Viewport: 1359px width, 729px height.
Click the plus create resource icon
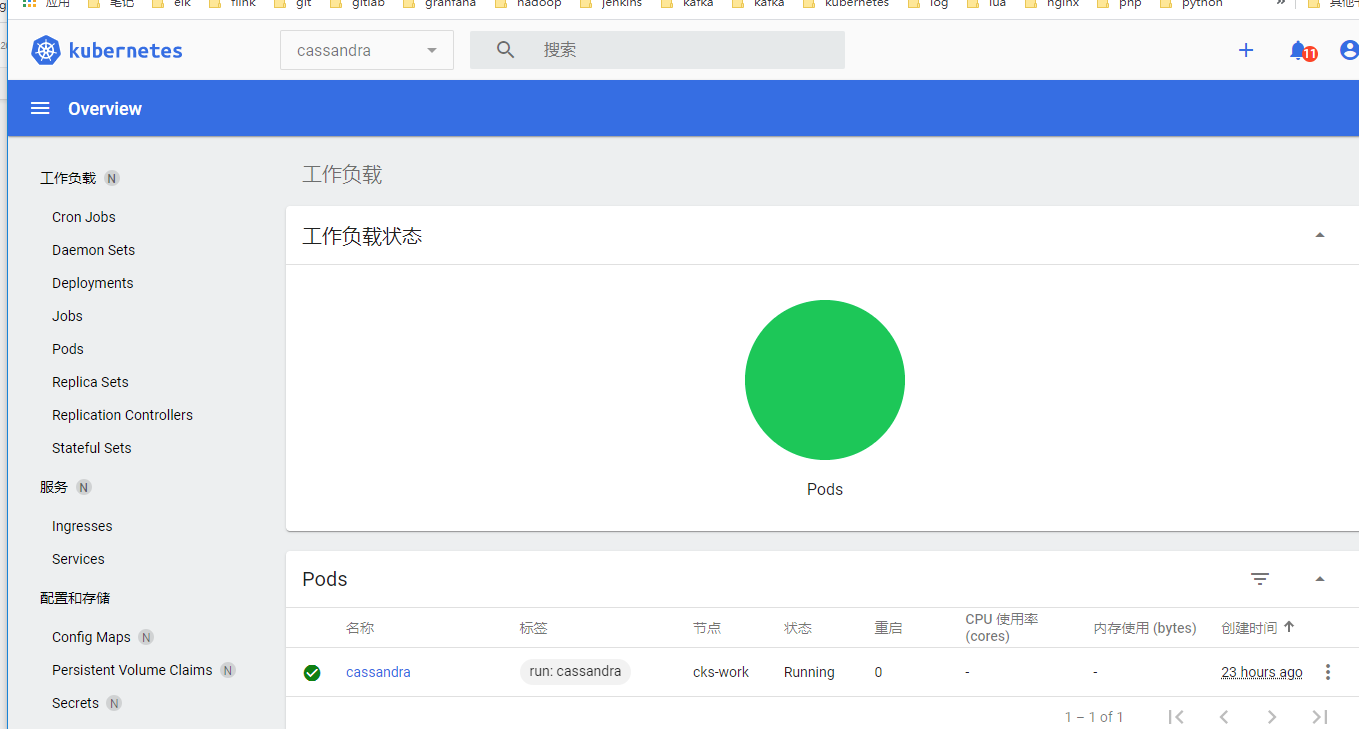pos(1246,50)
